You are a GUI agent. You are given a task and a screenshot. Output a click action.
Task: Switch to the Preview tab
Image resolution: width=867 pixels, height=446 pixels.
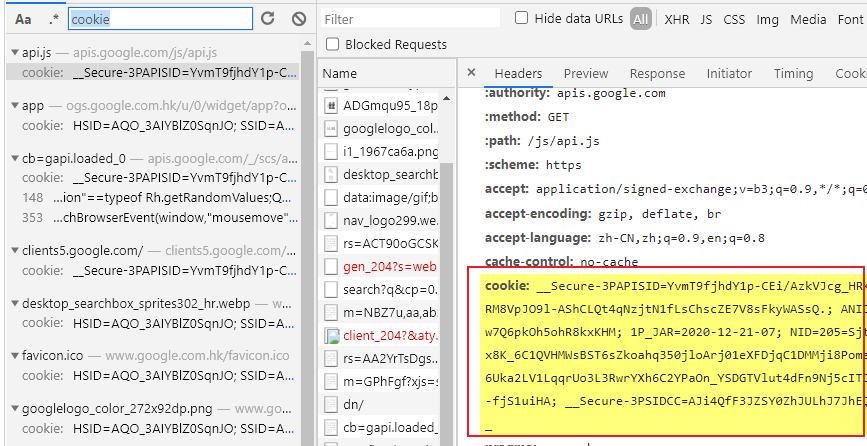tap(586, 74)
